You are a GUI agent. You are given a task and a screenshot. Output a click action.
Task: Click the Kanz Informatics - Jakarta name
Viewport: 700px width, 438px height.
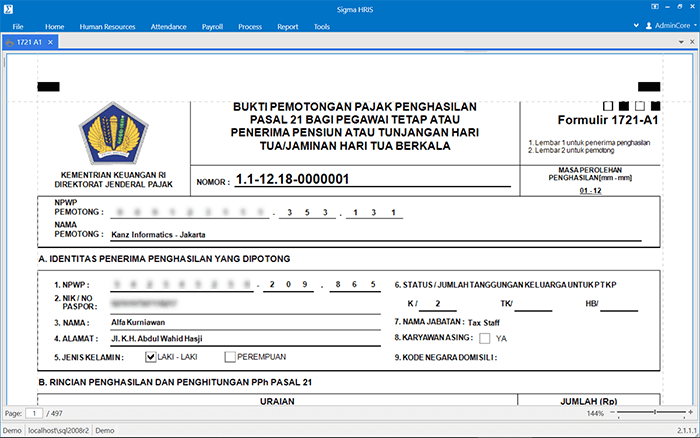click(x=158, y=234)
